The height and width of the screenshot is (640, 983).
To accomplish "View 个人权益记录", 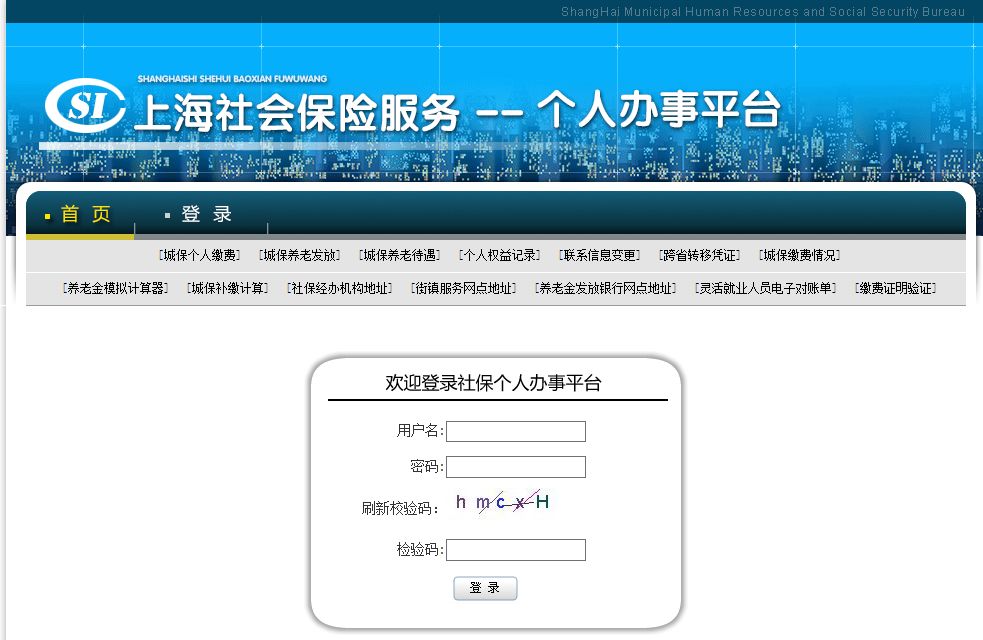I will [x=500, y=255].
